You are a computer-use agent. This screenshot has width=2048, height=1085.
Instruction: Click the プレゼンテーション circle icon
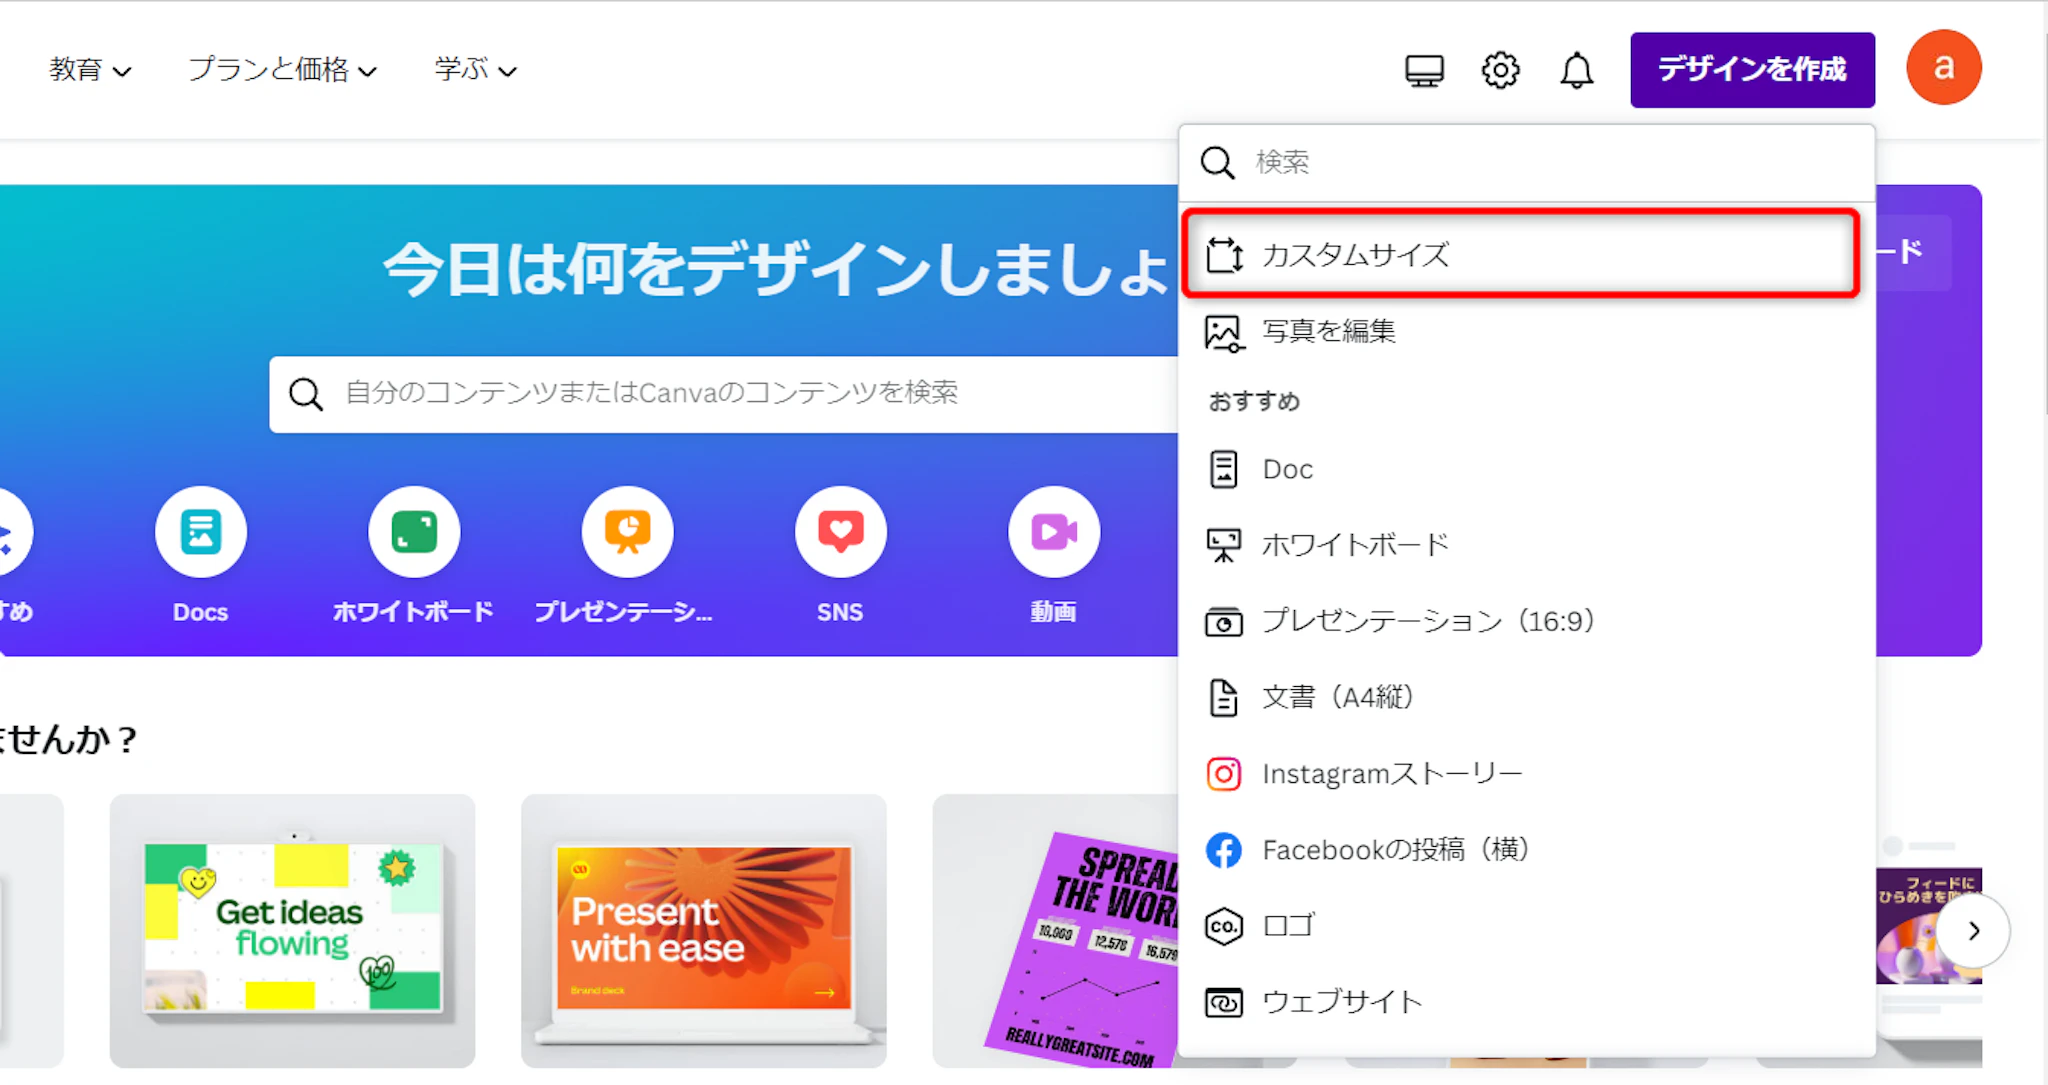(x=627, y=532)
